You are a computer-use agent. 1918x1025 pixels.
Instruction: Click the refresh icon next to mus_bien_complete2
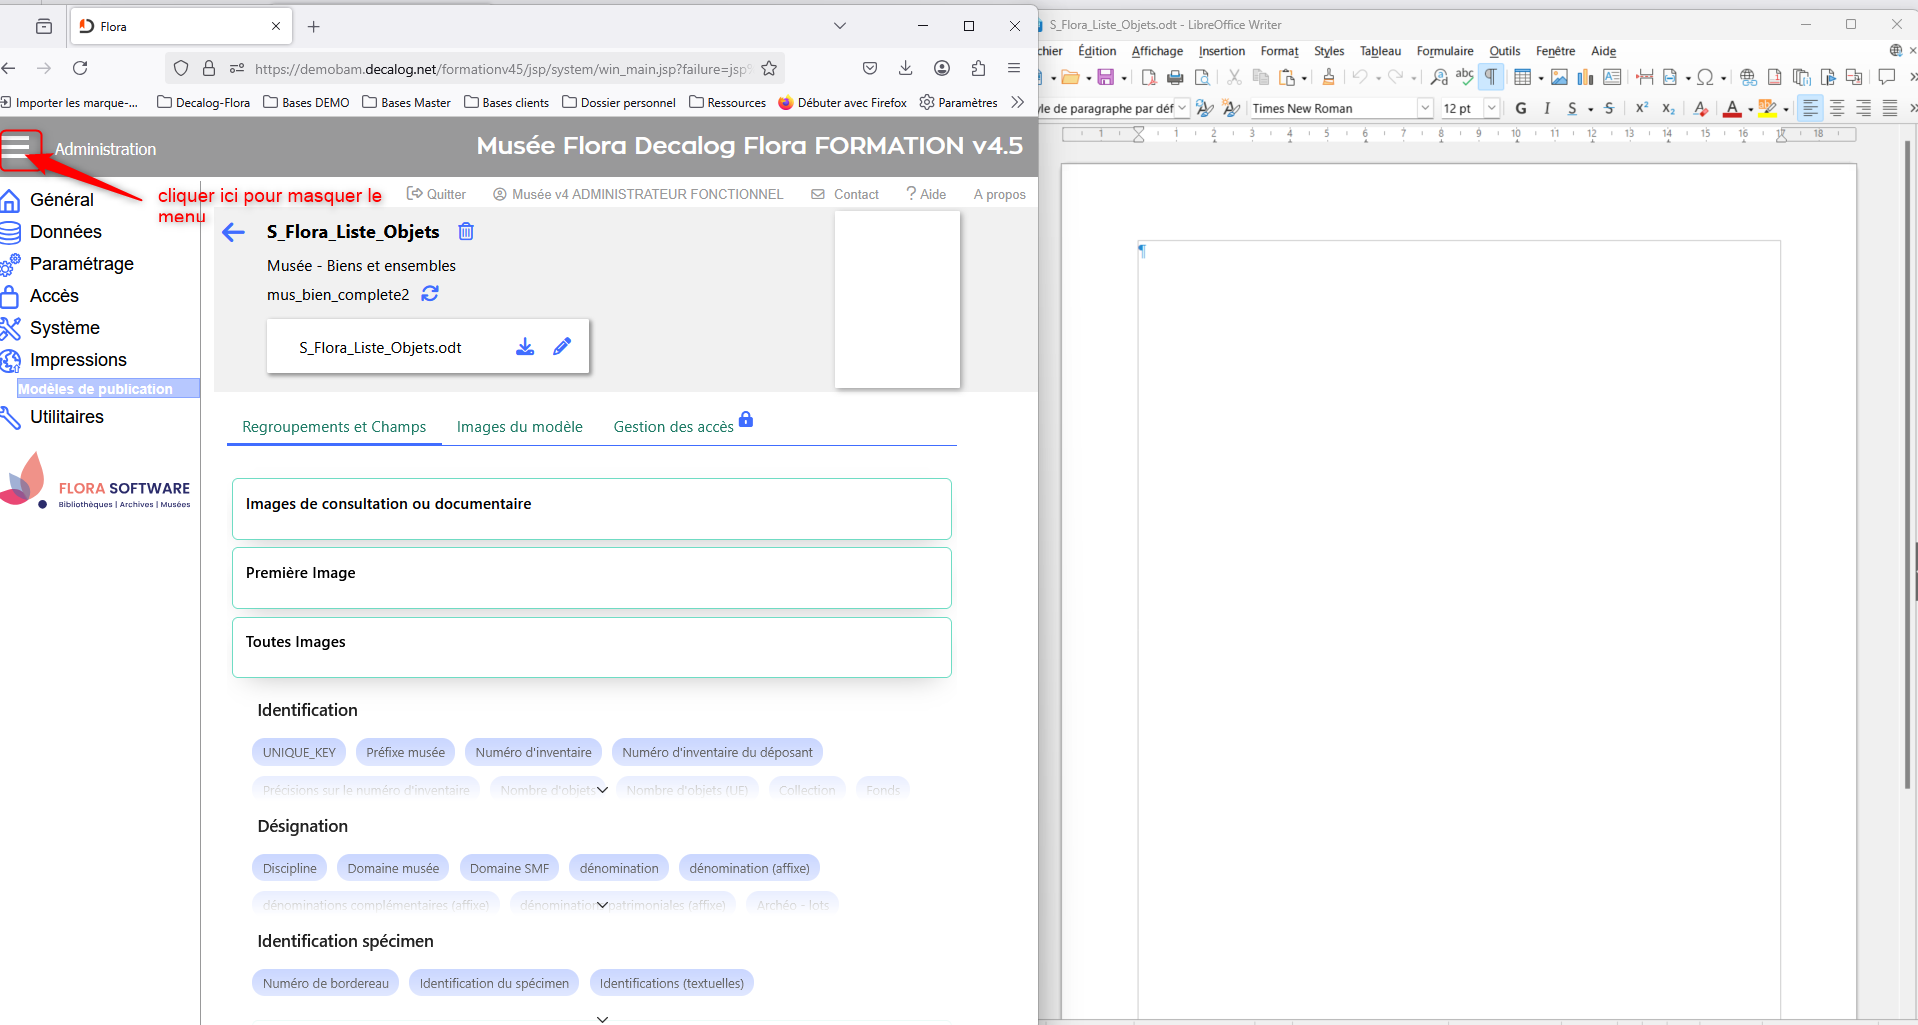coord(430,294)
